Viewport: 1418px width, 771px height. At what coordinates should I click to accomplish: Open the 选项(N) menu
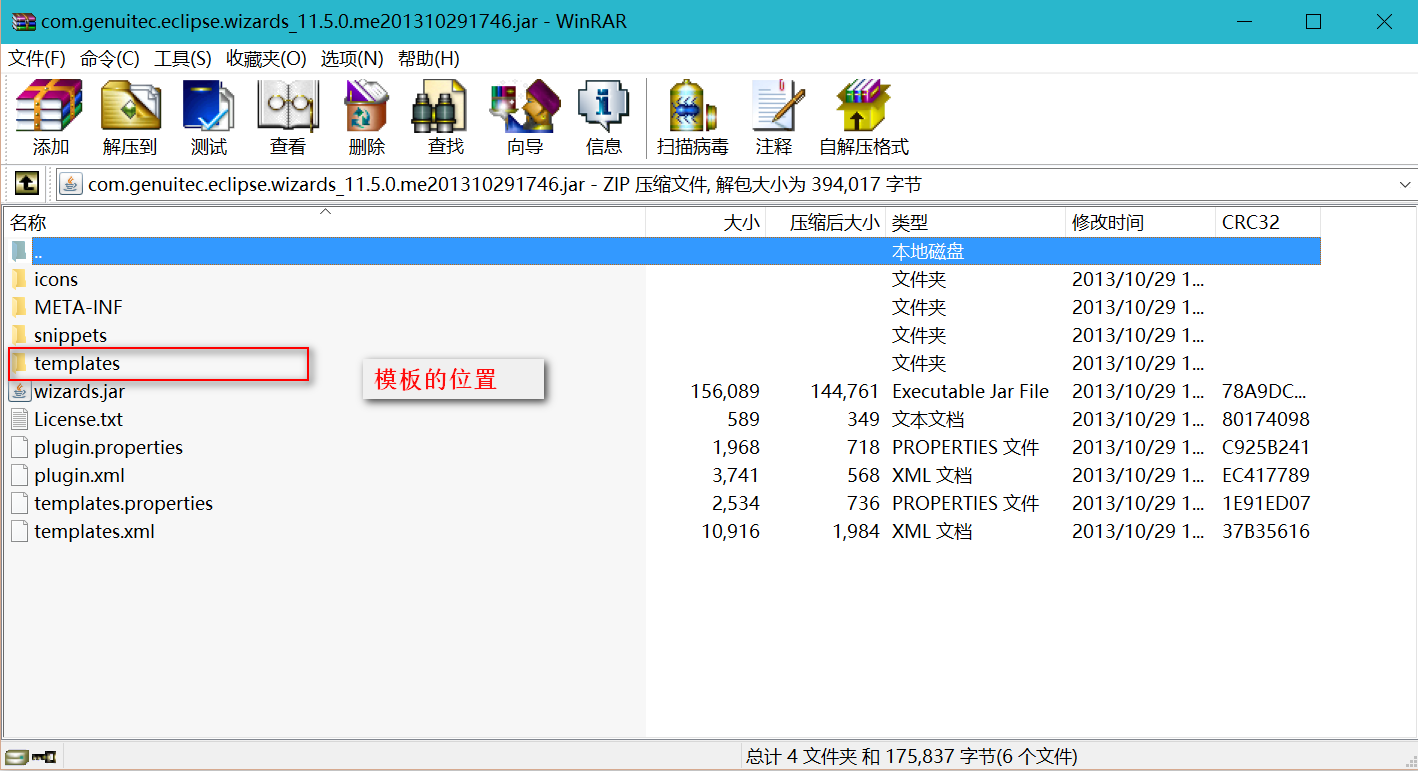(352, 58)
